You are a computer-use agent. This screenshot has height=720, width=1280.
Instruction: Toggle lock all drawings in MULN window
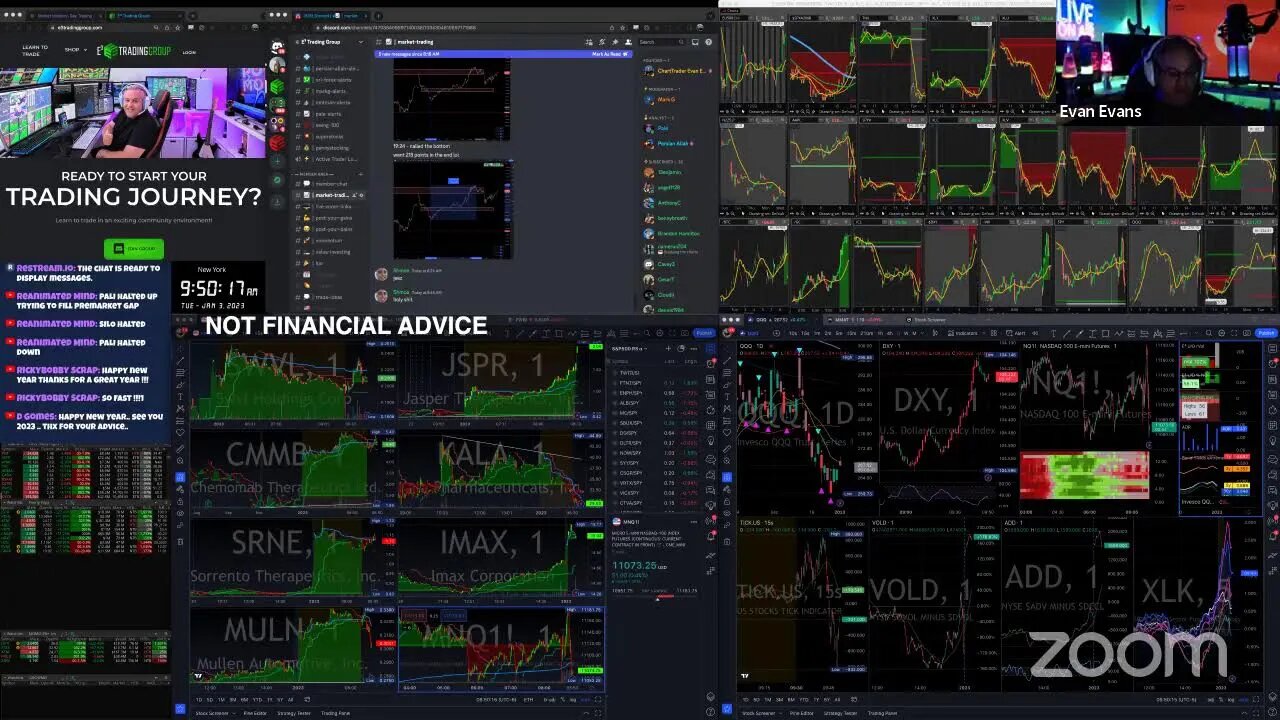point(180,502)
